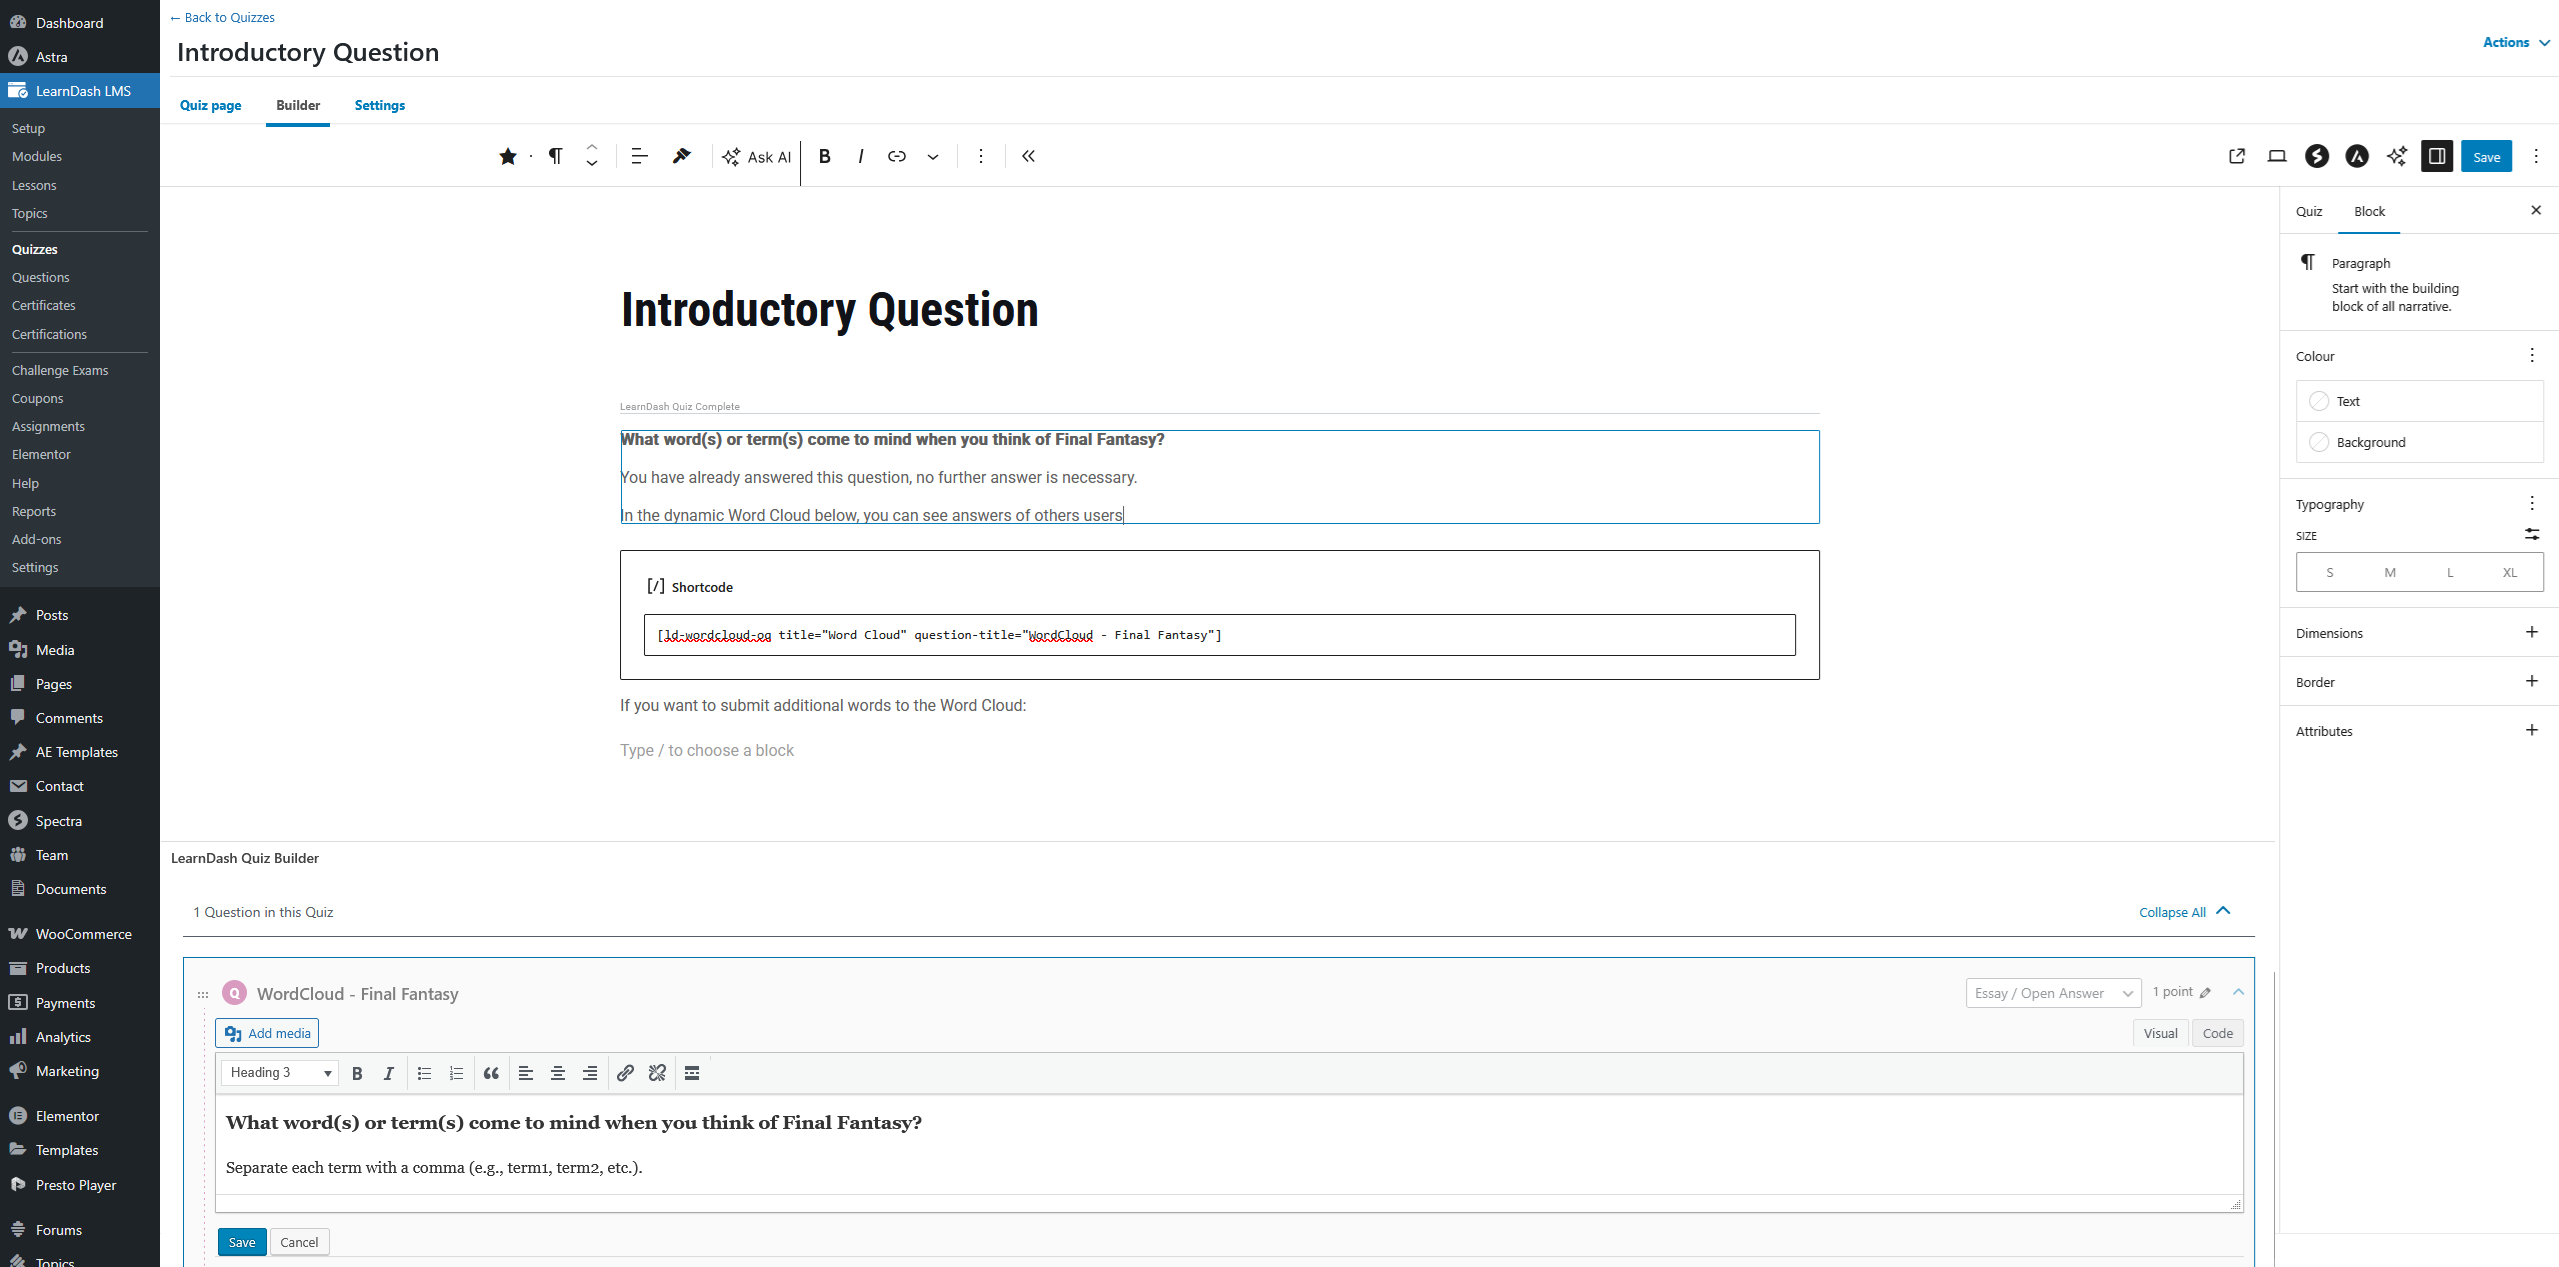2559x1267 pixels.
Task: Click the AI sparkle icon top right
Action: [x=2397, y=156]
